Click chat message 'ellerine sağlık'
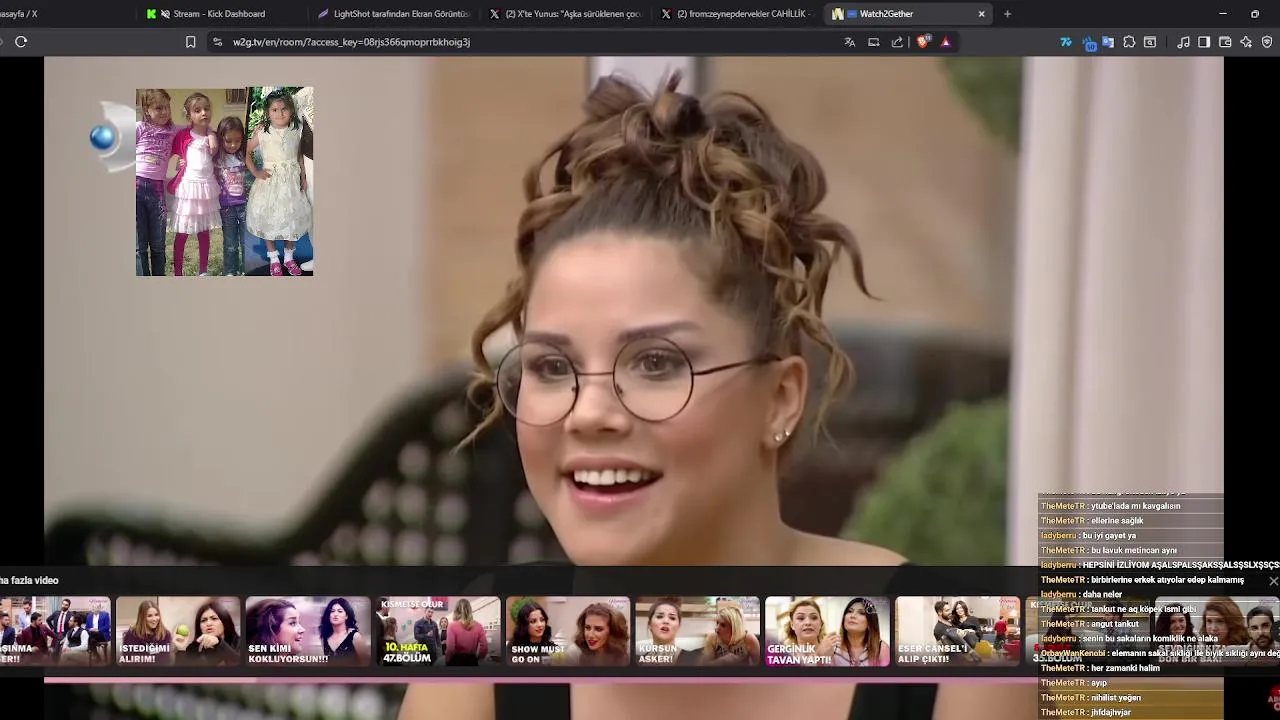 (1117, 521)
